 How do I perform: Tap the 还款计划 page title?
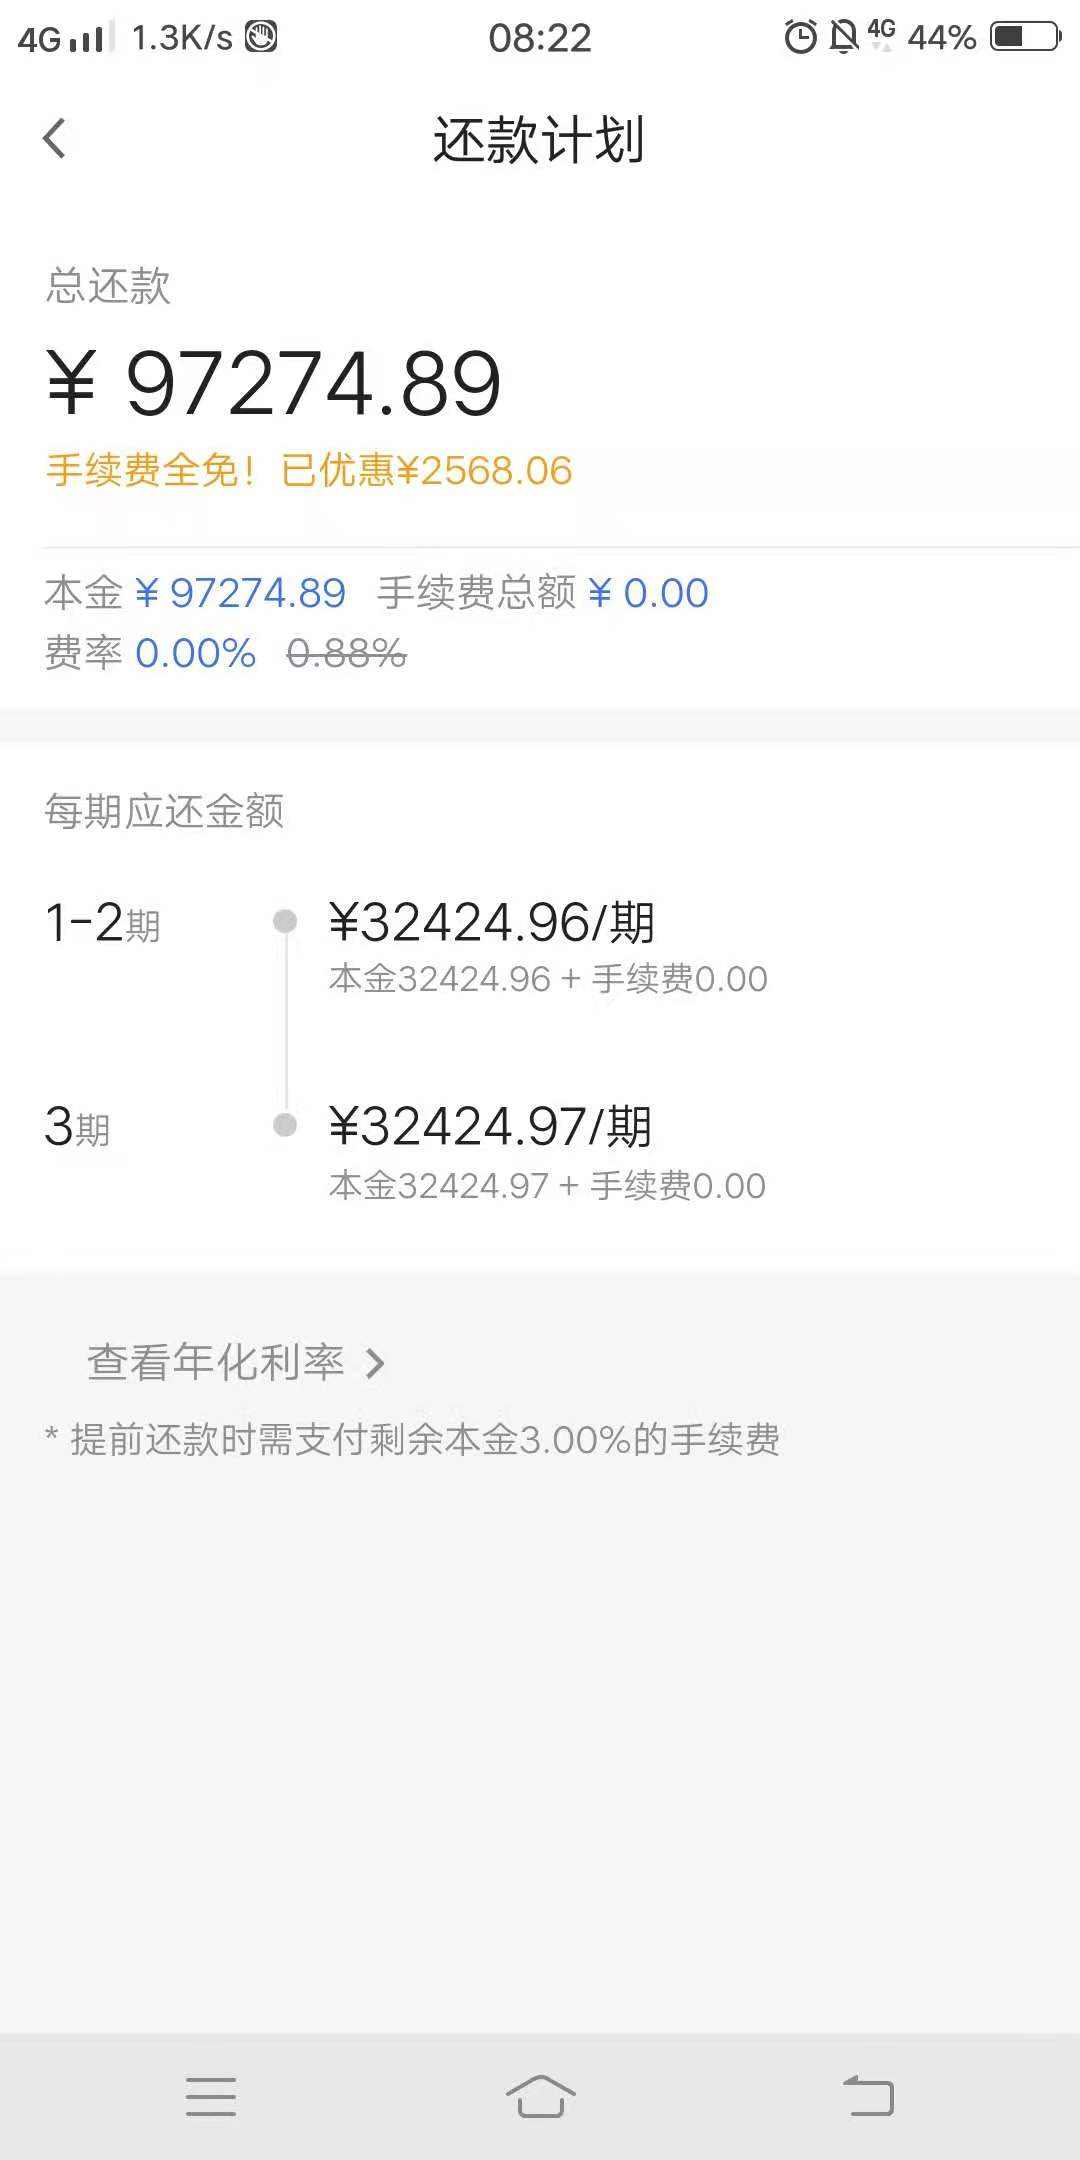click(x=538, y=139)
